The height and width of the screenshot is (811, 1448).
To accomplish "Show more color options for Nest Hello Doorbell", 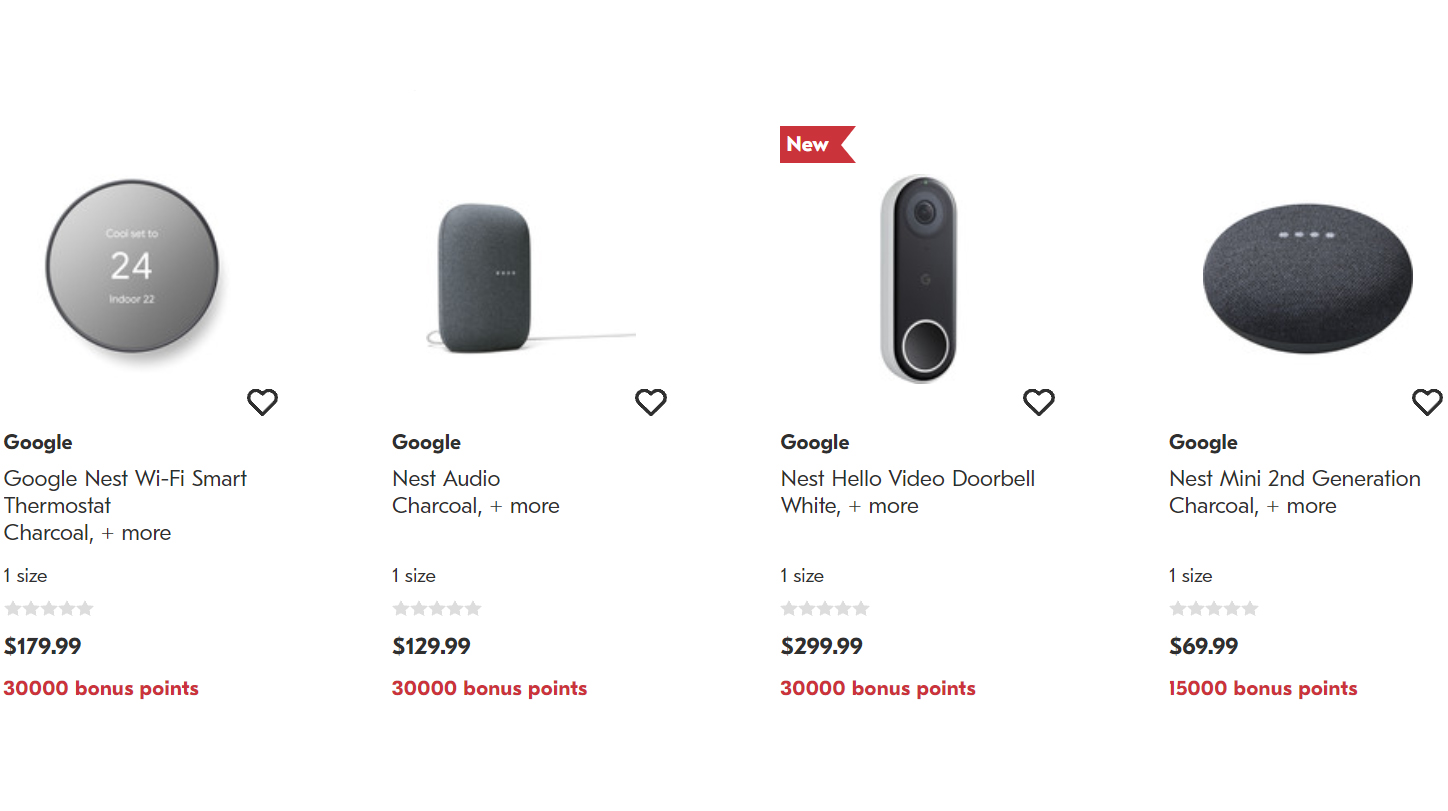I will (x=884, y=506).
